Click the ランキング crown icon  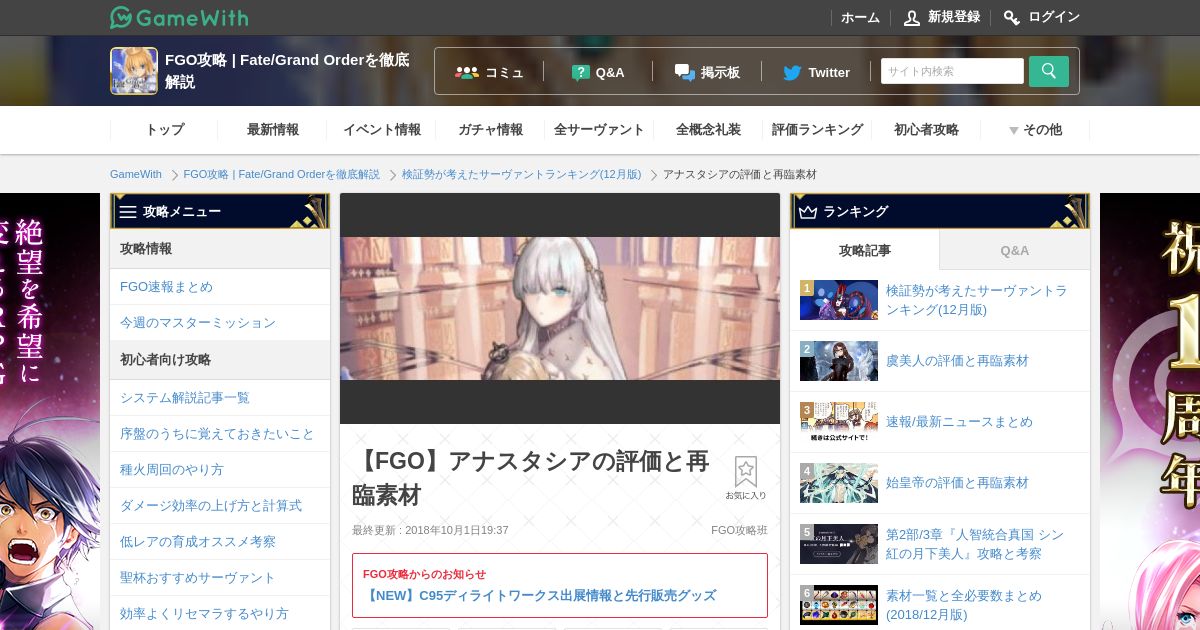[x=808, y=212]
